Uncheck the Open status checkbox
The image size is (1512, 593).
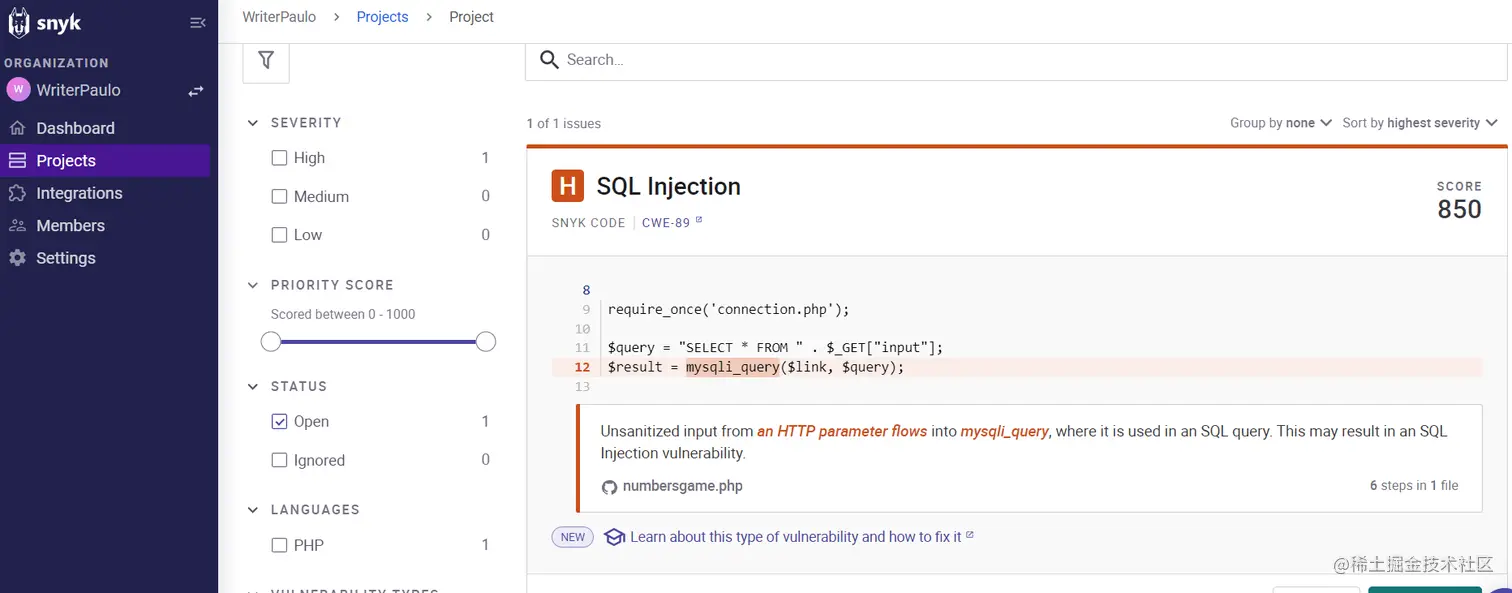point(280,422)
